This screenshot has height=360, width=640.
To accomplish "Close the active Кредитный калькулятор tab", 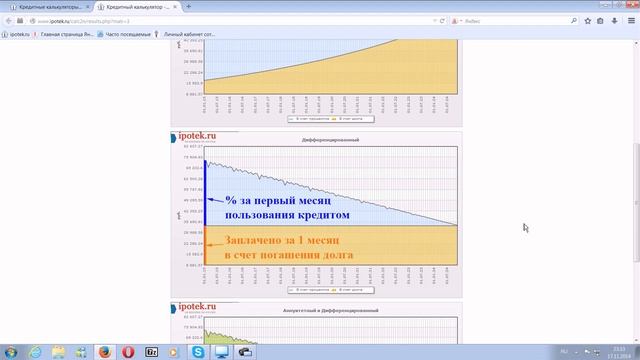I will [x=175, y=7].
